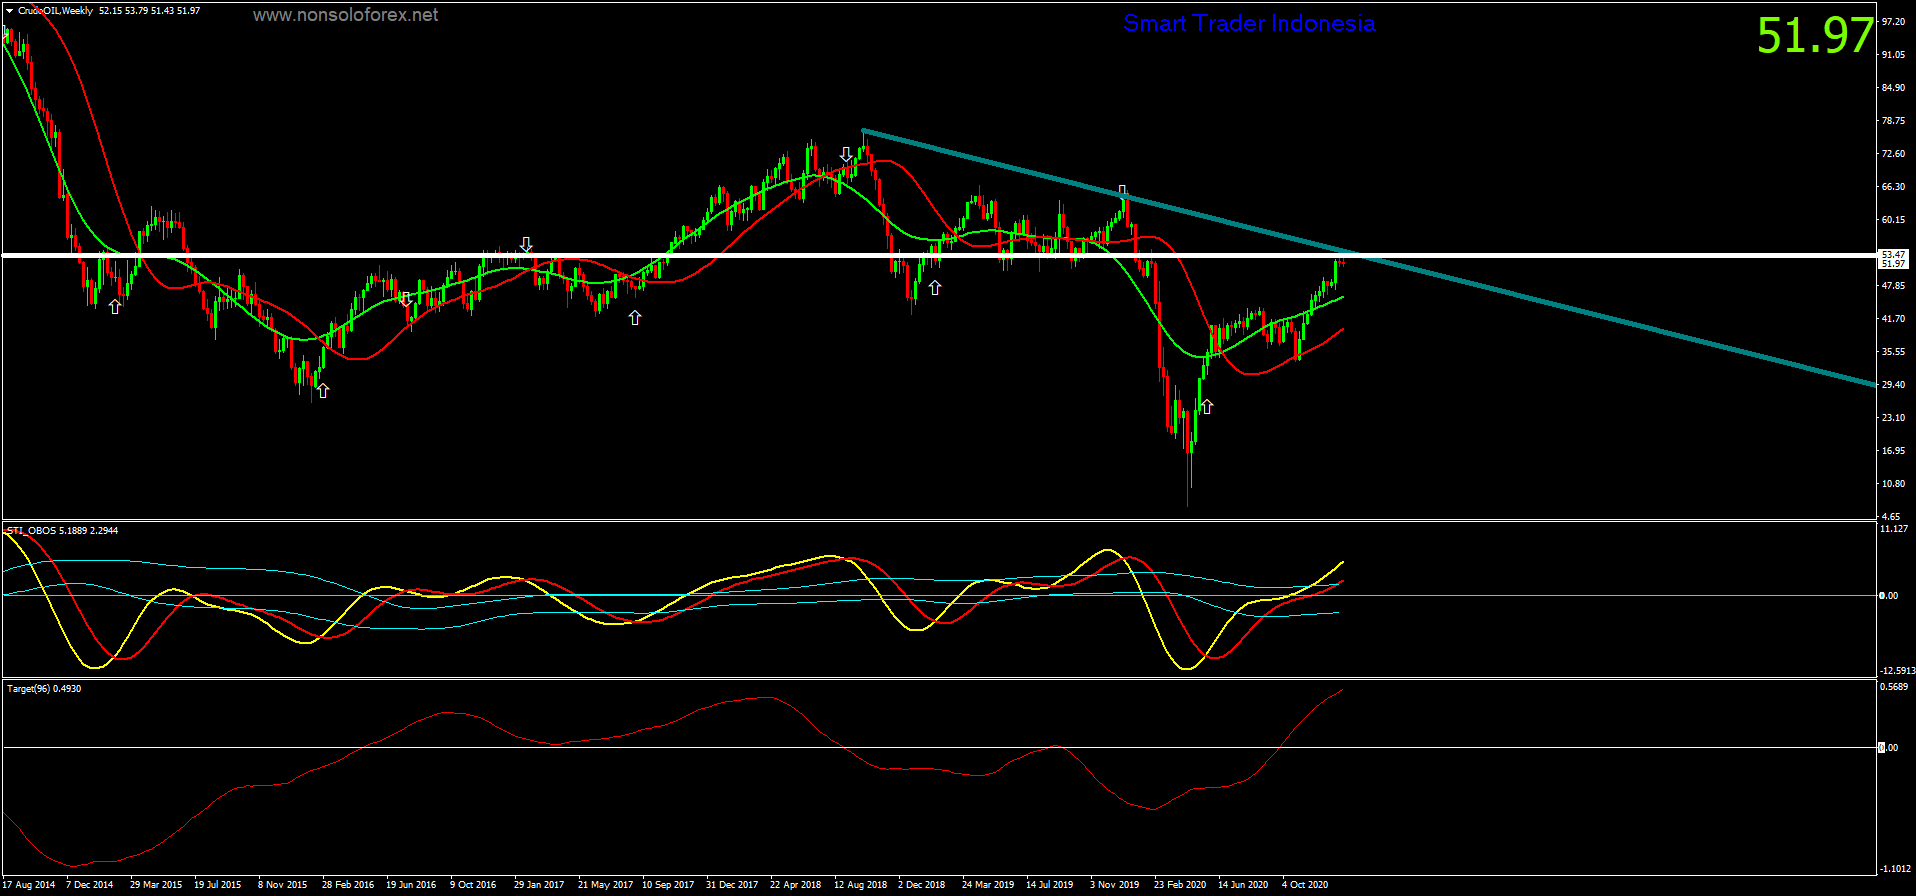Click the Smart Trader Indonesia label
Screen dimensions: 1916x896
coord(1249,23)
